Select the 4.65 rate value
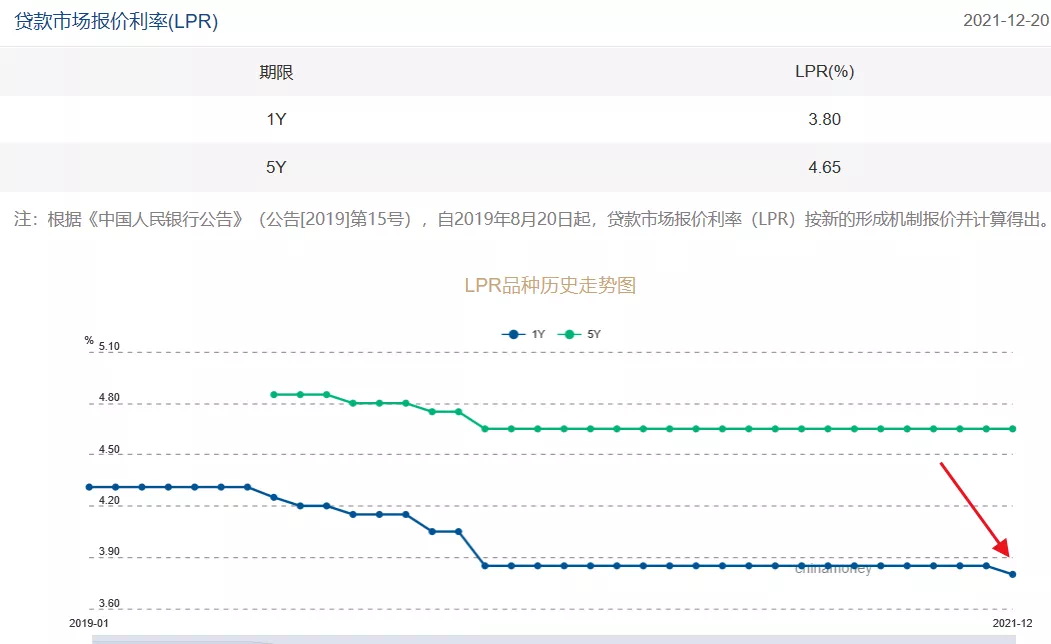1051x644 pixels. [824, 167]
